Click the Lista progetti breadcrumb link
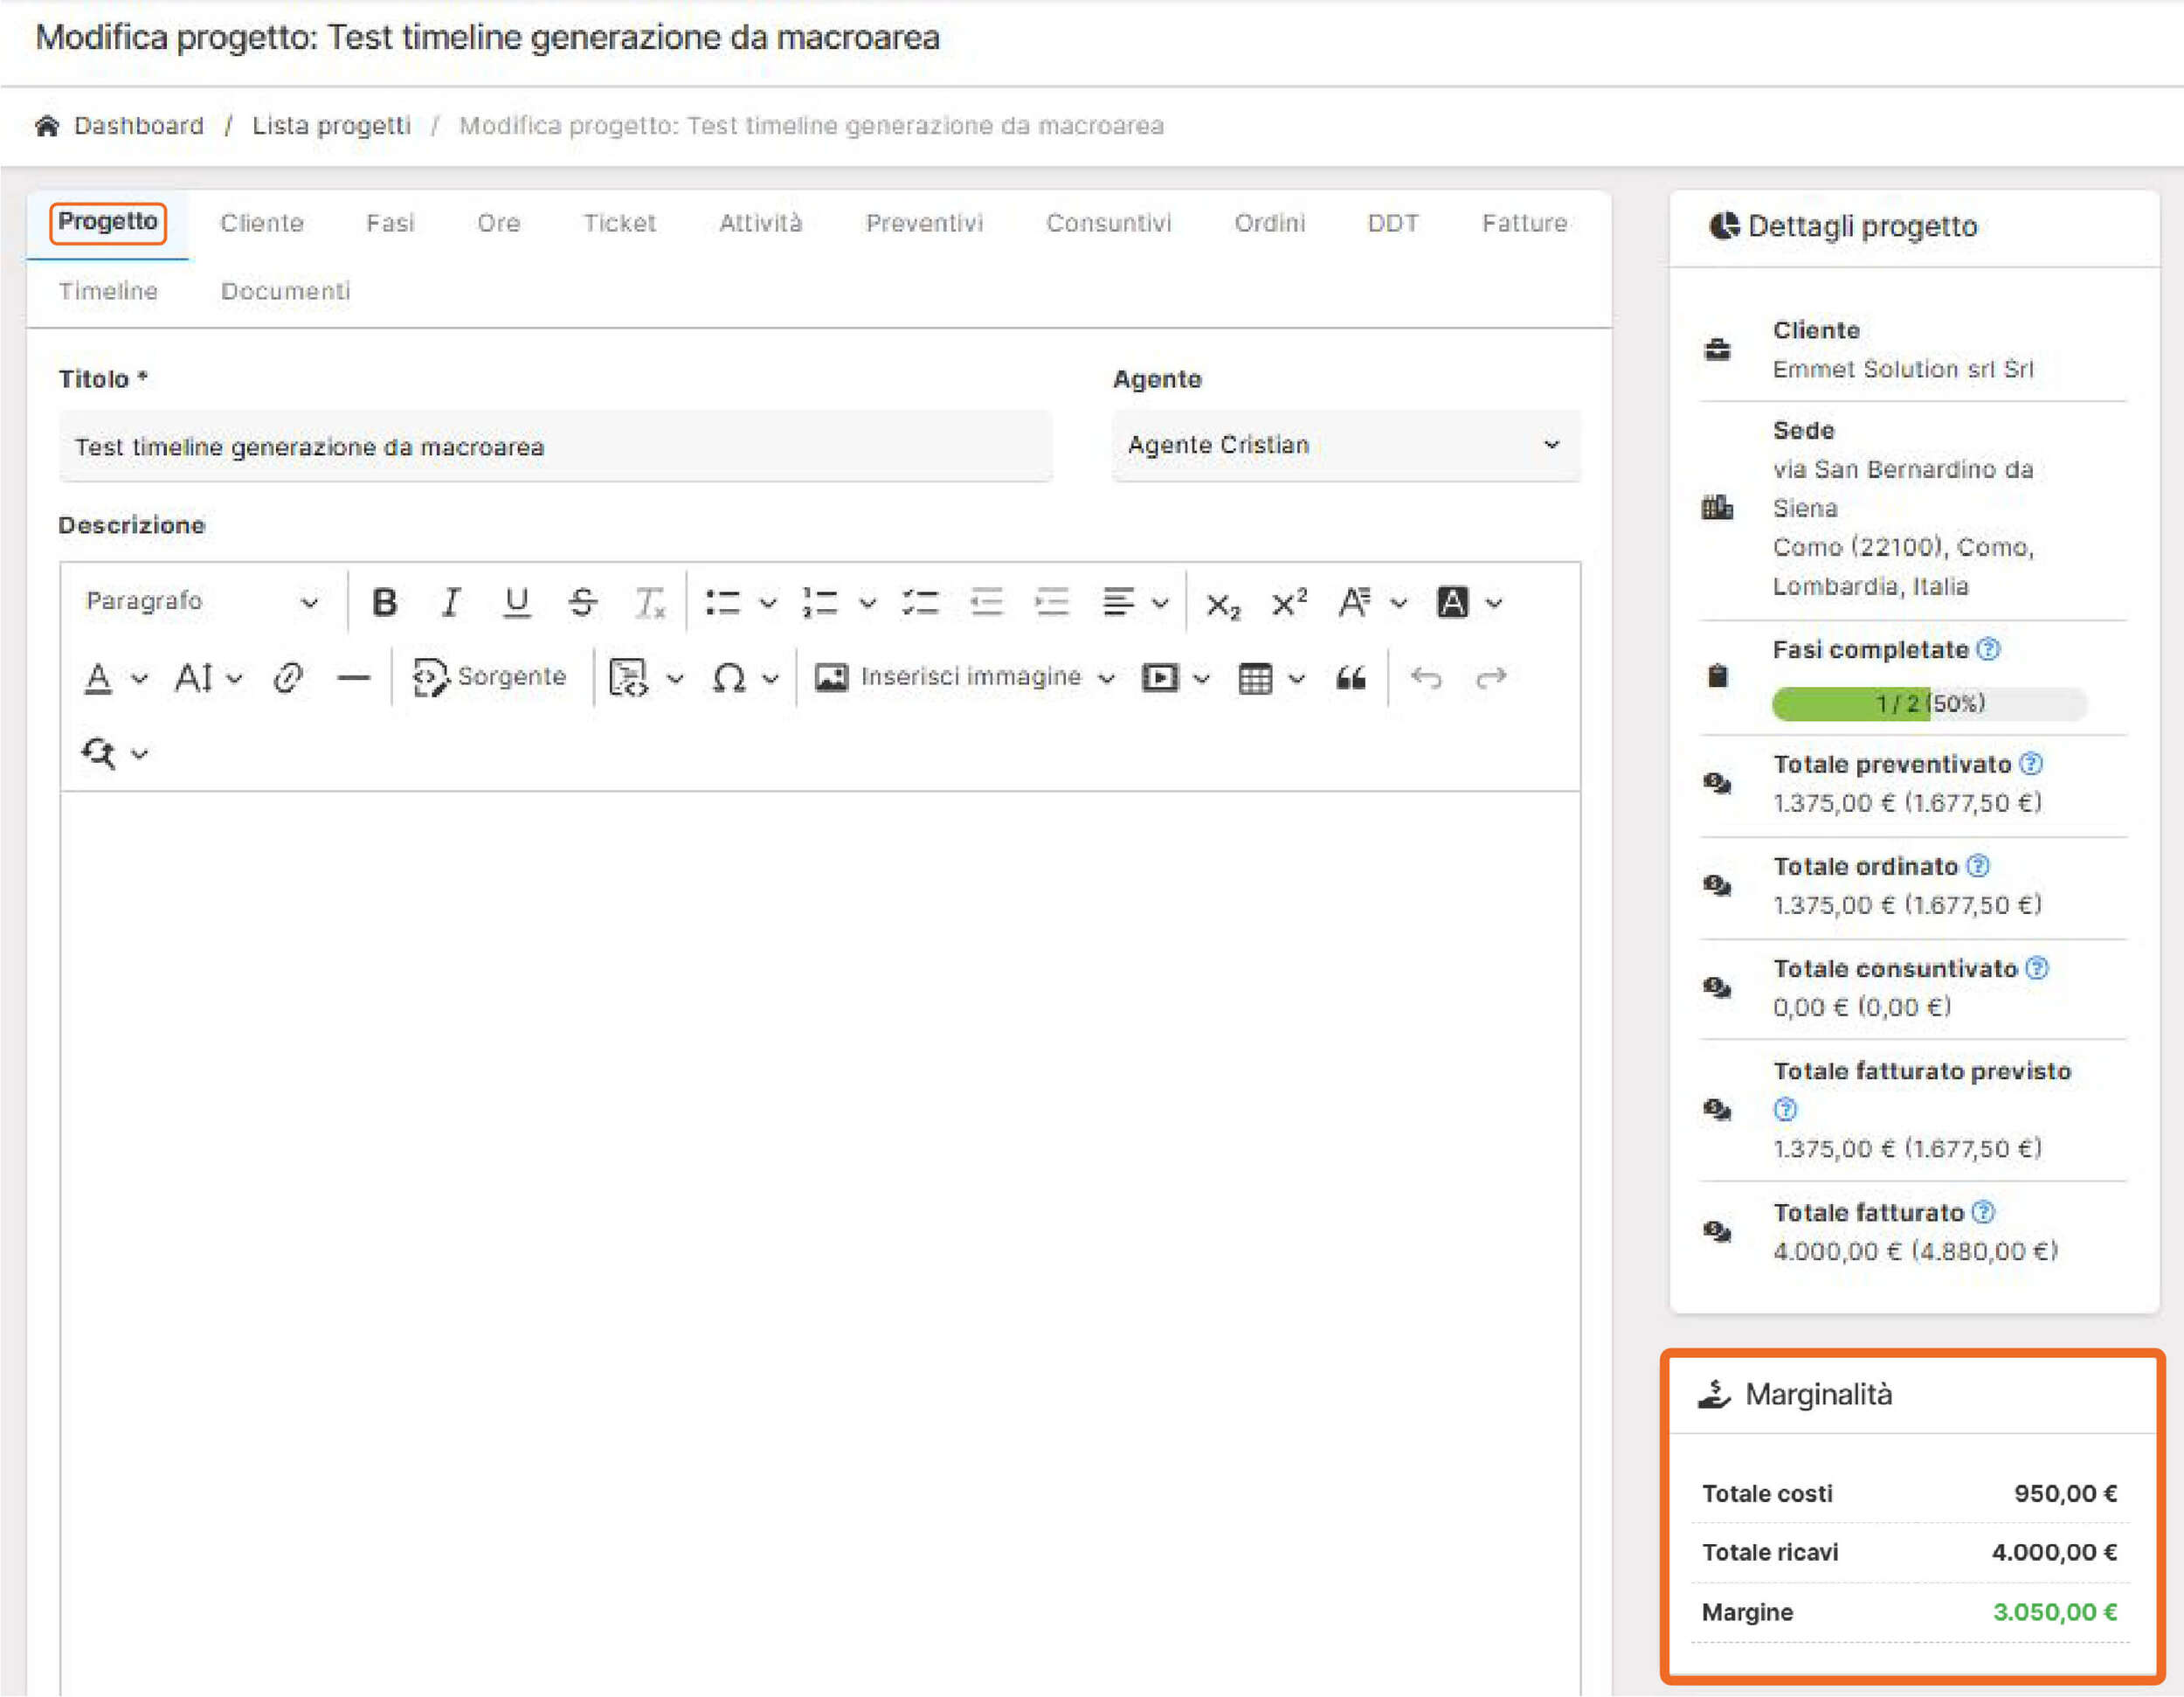 point(331,125)
